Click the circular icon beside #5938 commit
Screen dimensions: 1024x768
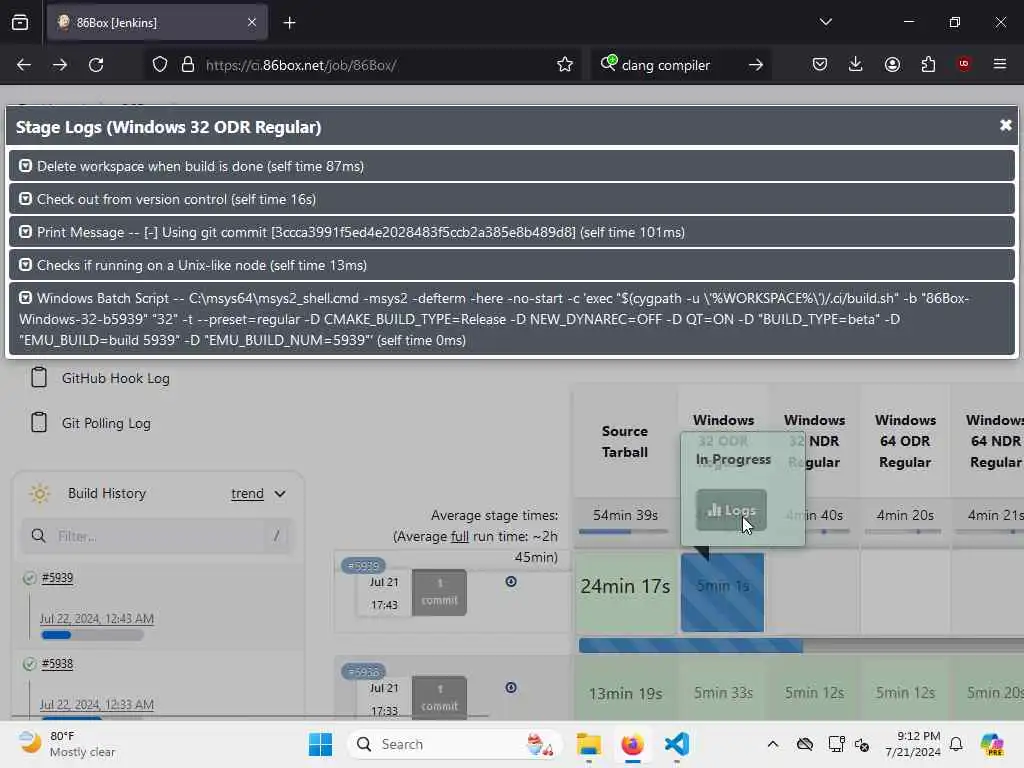[511, 687]
